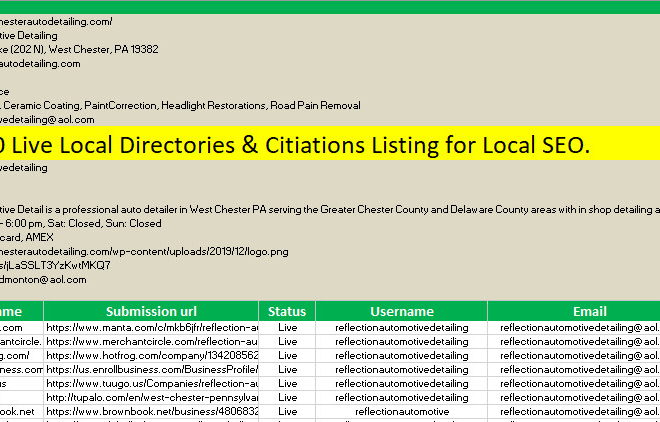Image resolution: width=660 pixels, height=422 pixels.
Task: Select the 'ness.com' name cell in enrollbusiness row
Action: (x=21, y=369)
